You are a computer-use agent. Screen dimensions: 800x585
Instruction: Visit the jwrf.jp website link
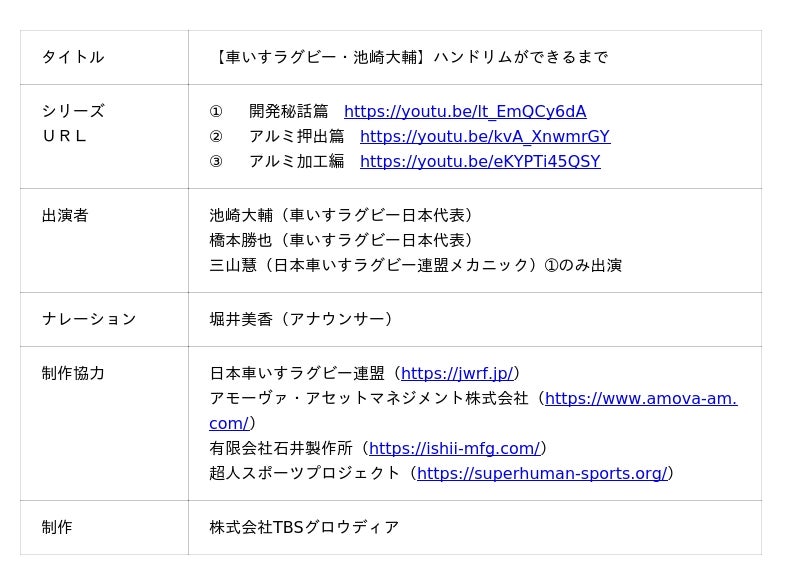click(x=457, y=374)
